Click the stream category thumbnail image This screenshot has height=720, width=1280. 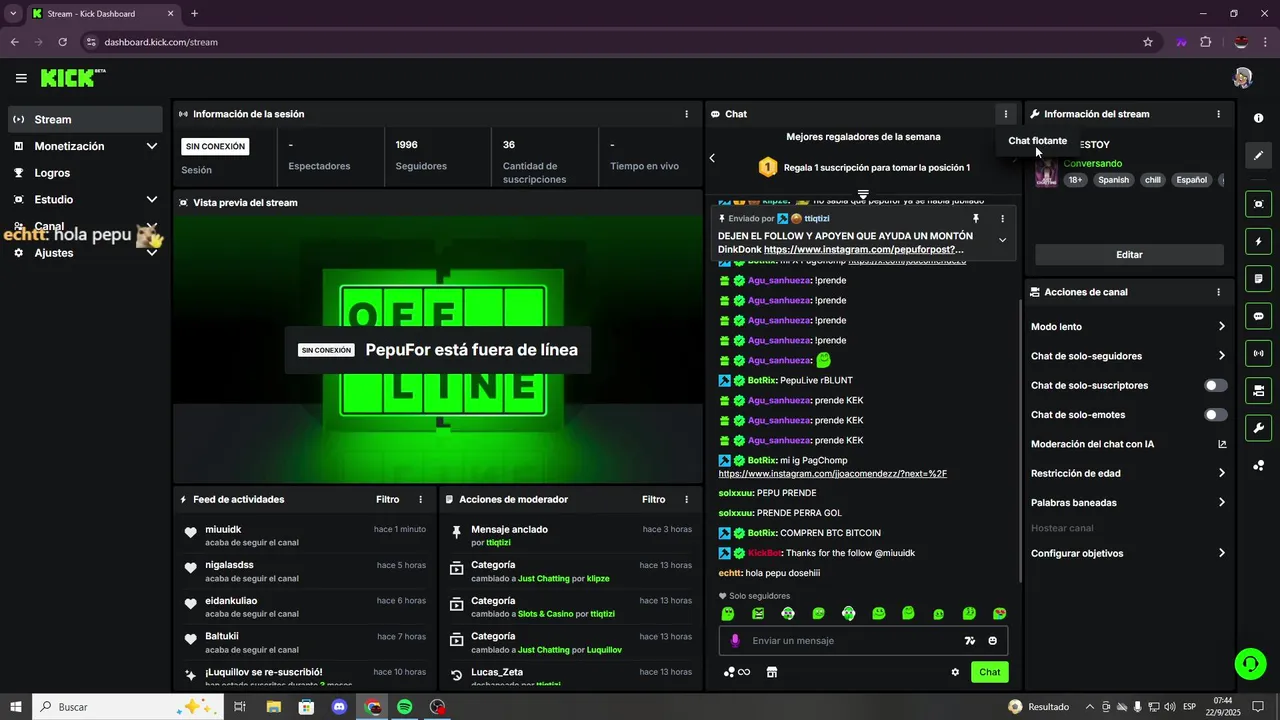tap(1046, 172)
